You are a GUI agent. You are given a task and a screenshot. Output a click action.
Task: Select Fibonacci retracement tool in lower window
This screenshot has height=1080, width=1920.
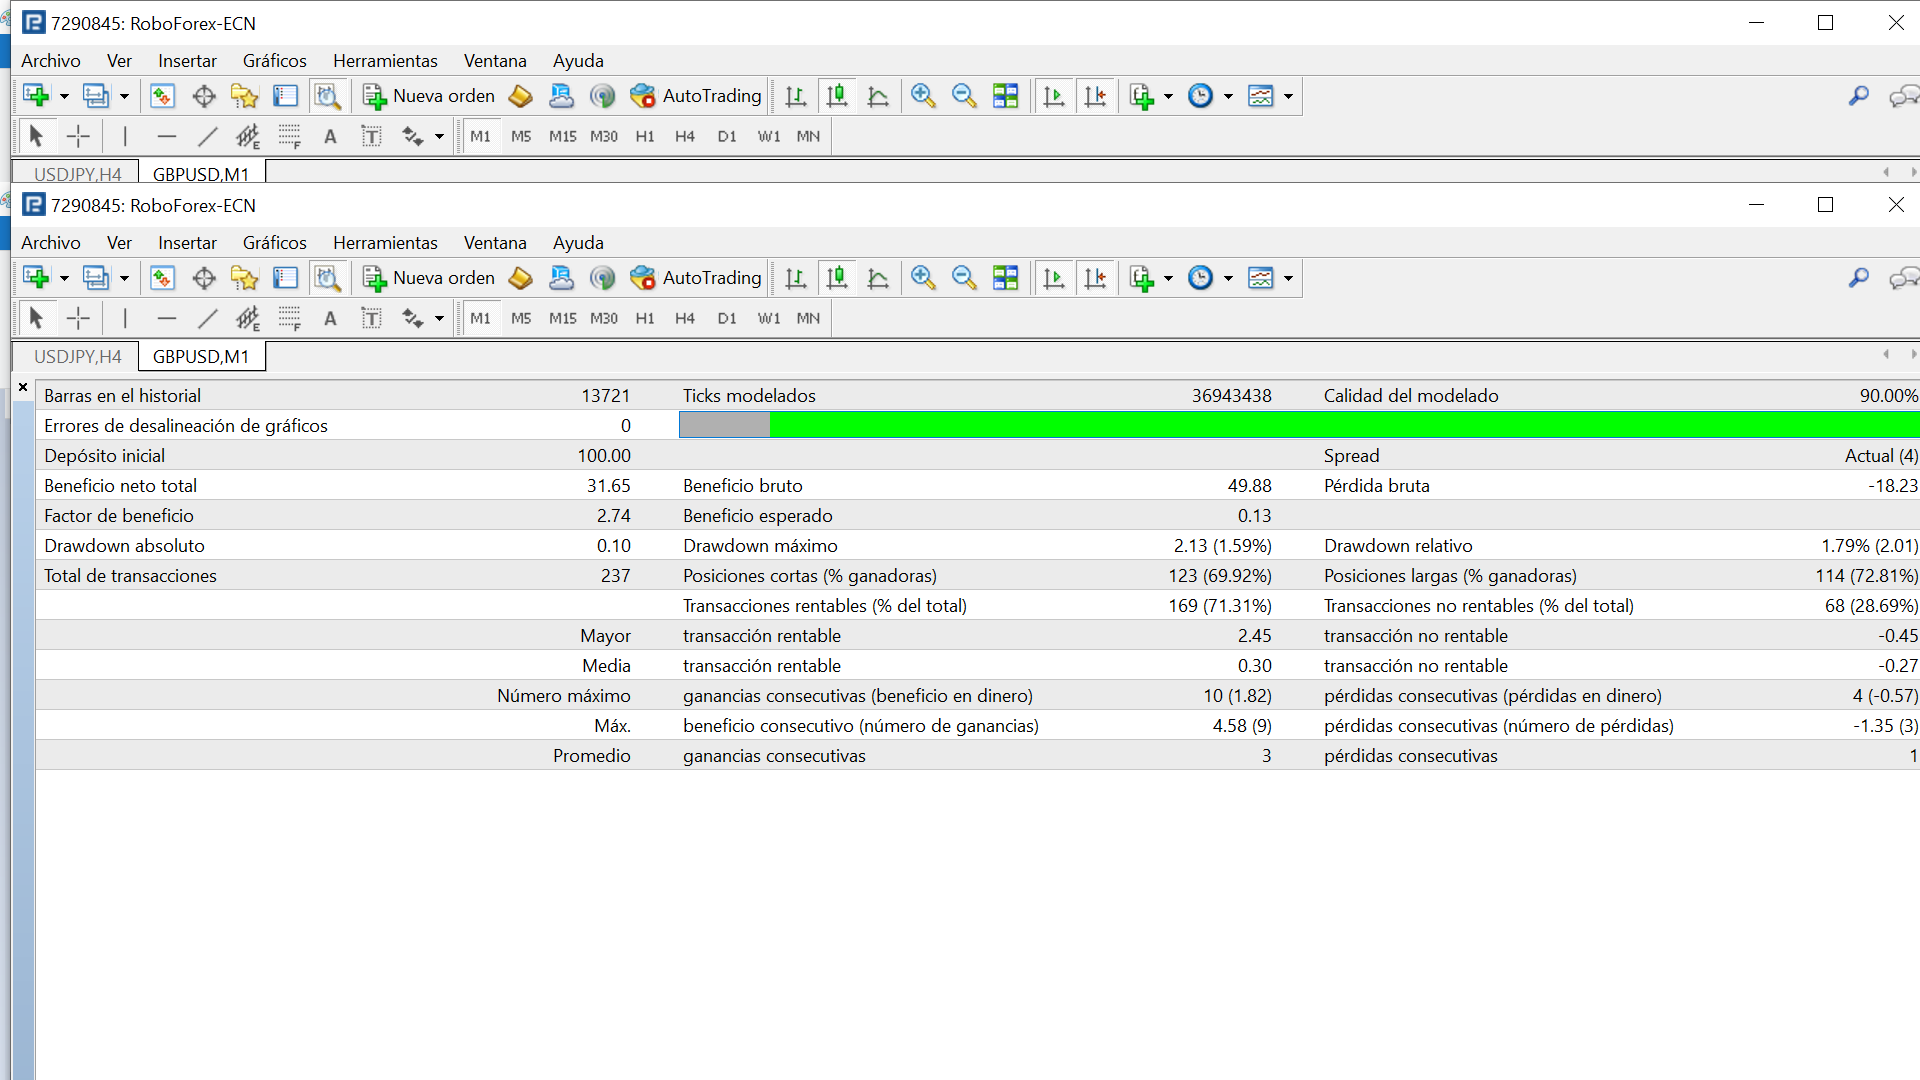[x=289, y=318]
